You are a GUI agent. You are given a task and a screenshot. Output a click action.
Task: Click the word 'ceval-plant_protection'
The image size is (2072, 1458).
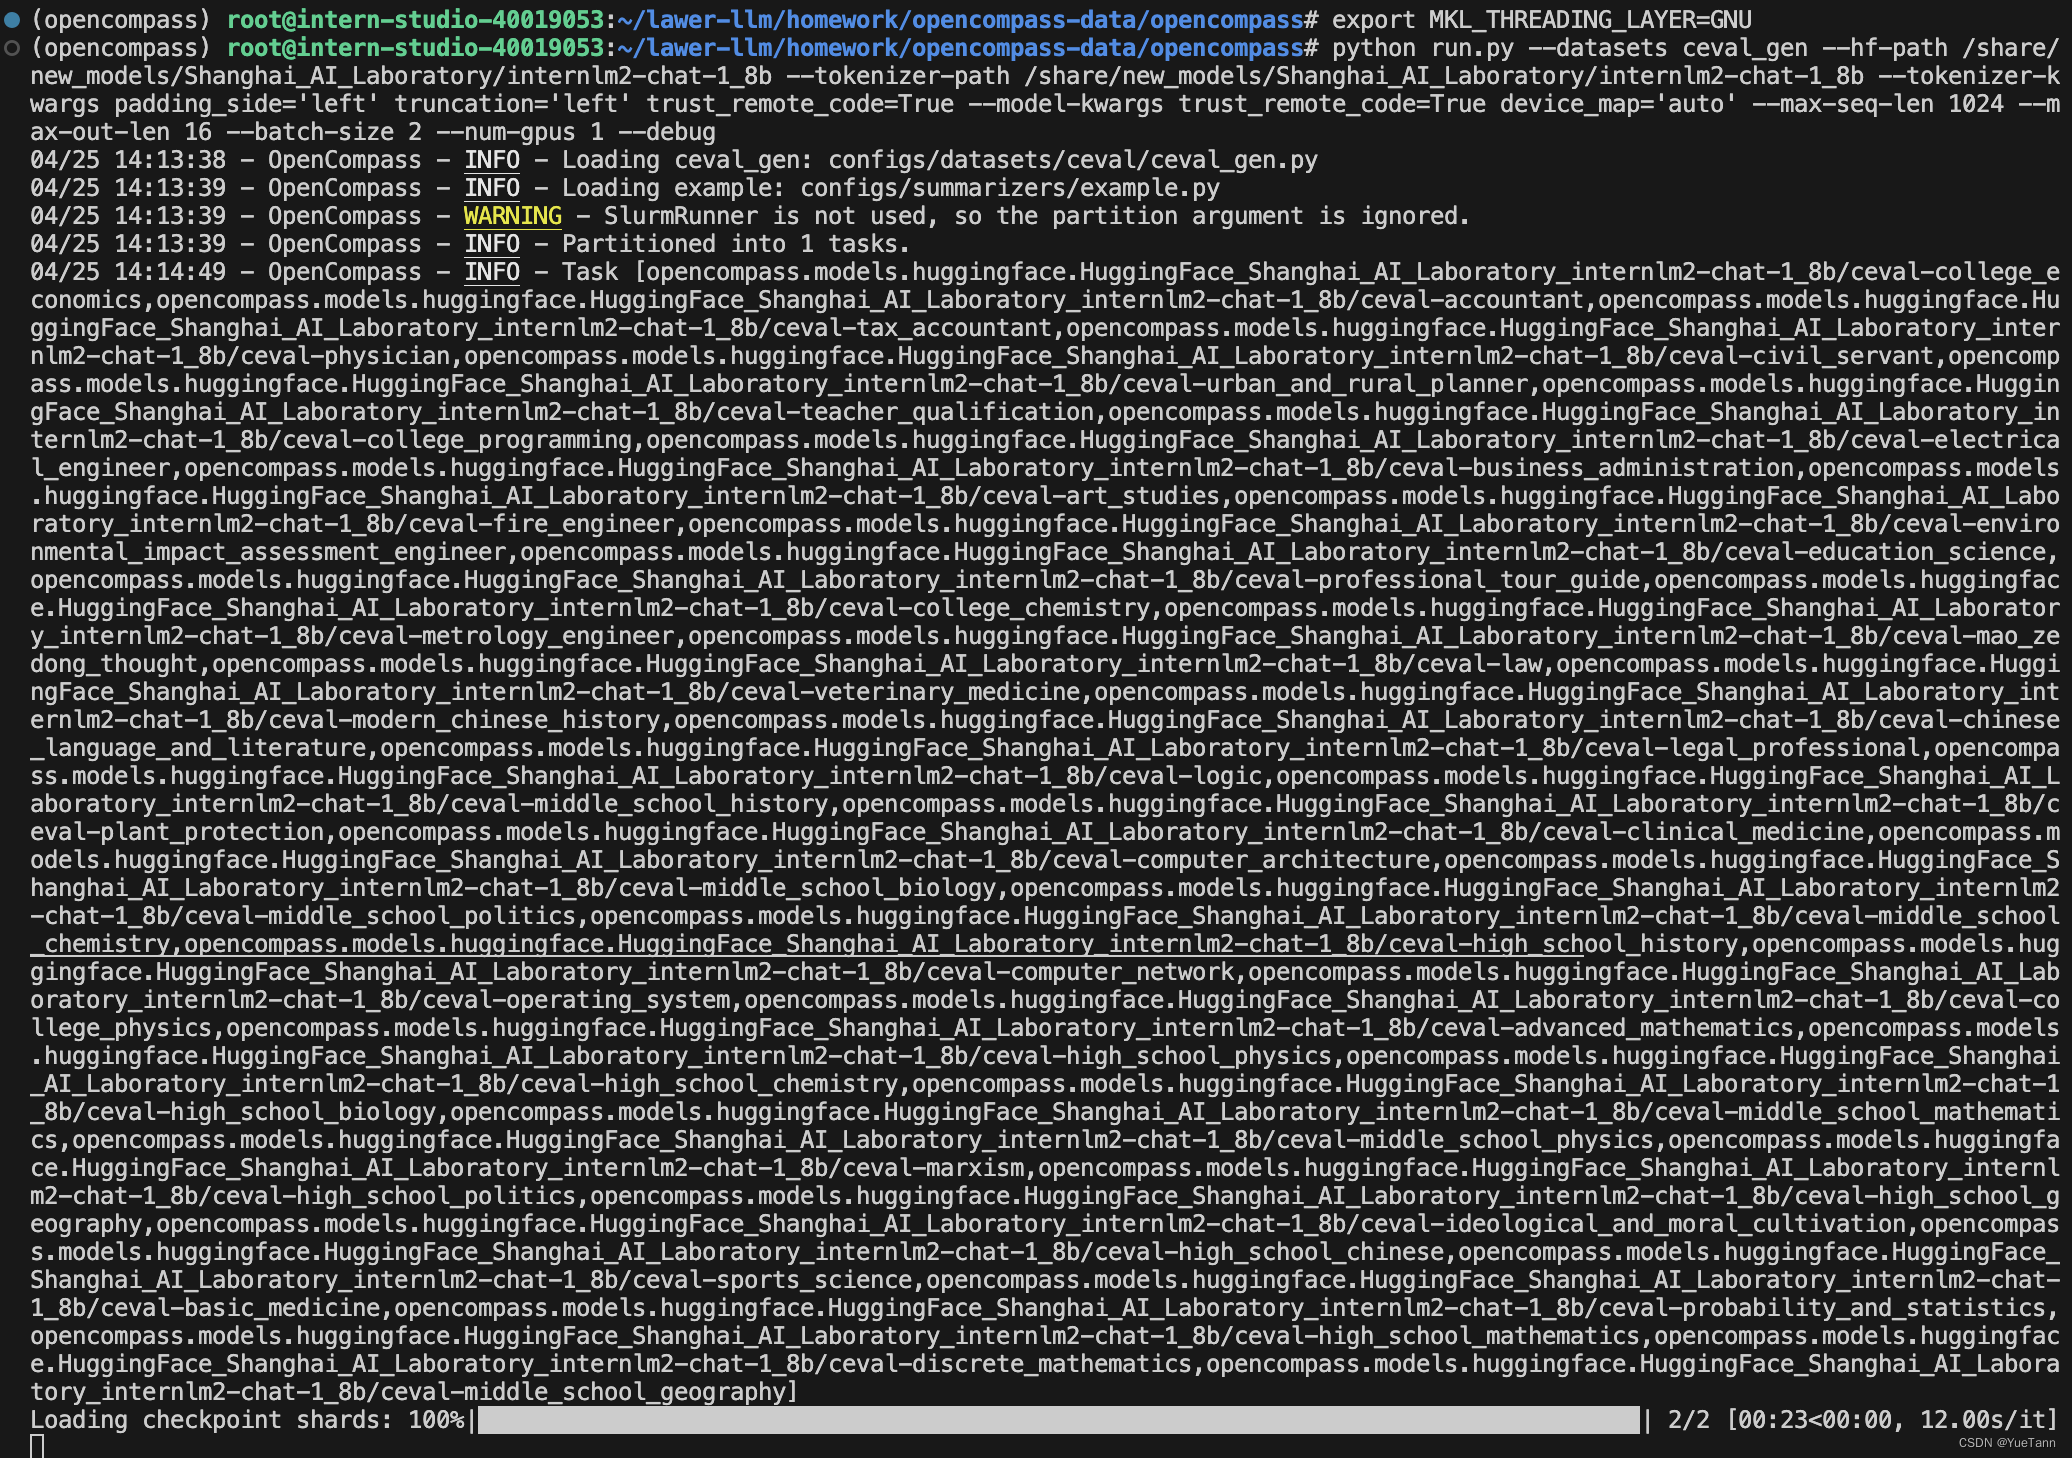(x=177, y=832)
